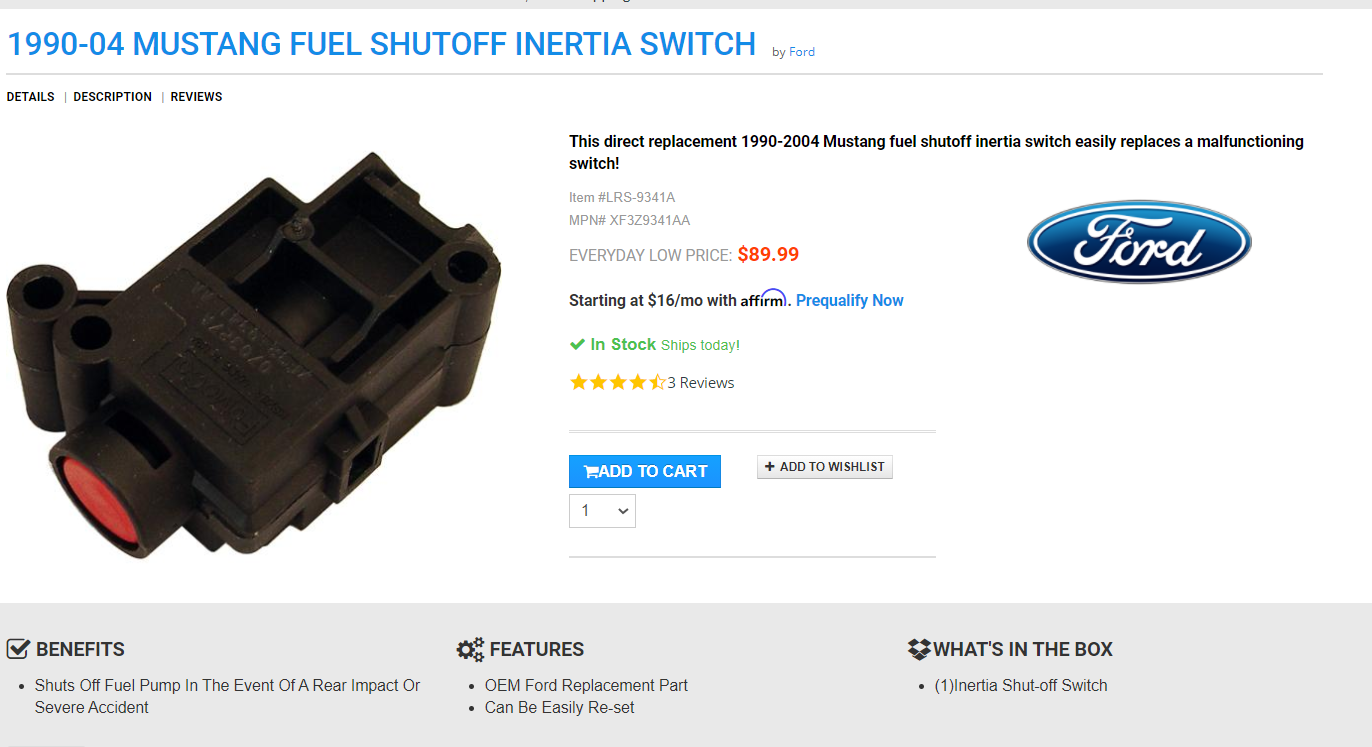
Task: Open the Prequalify Now link
Action: [850, 300]
